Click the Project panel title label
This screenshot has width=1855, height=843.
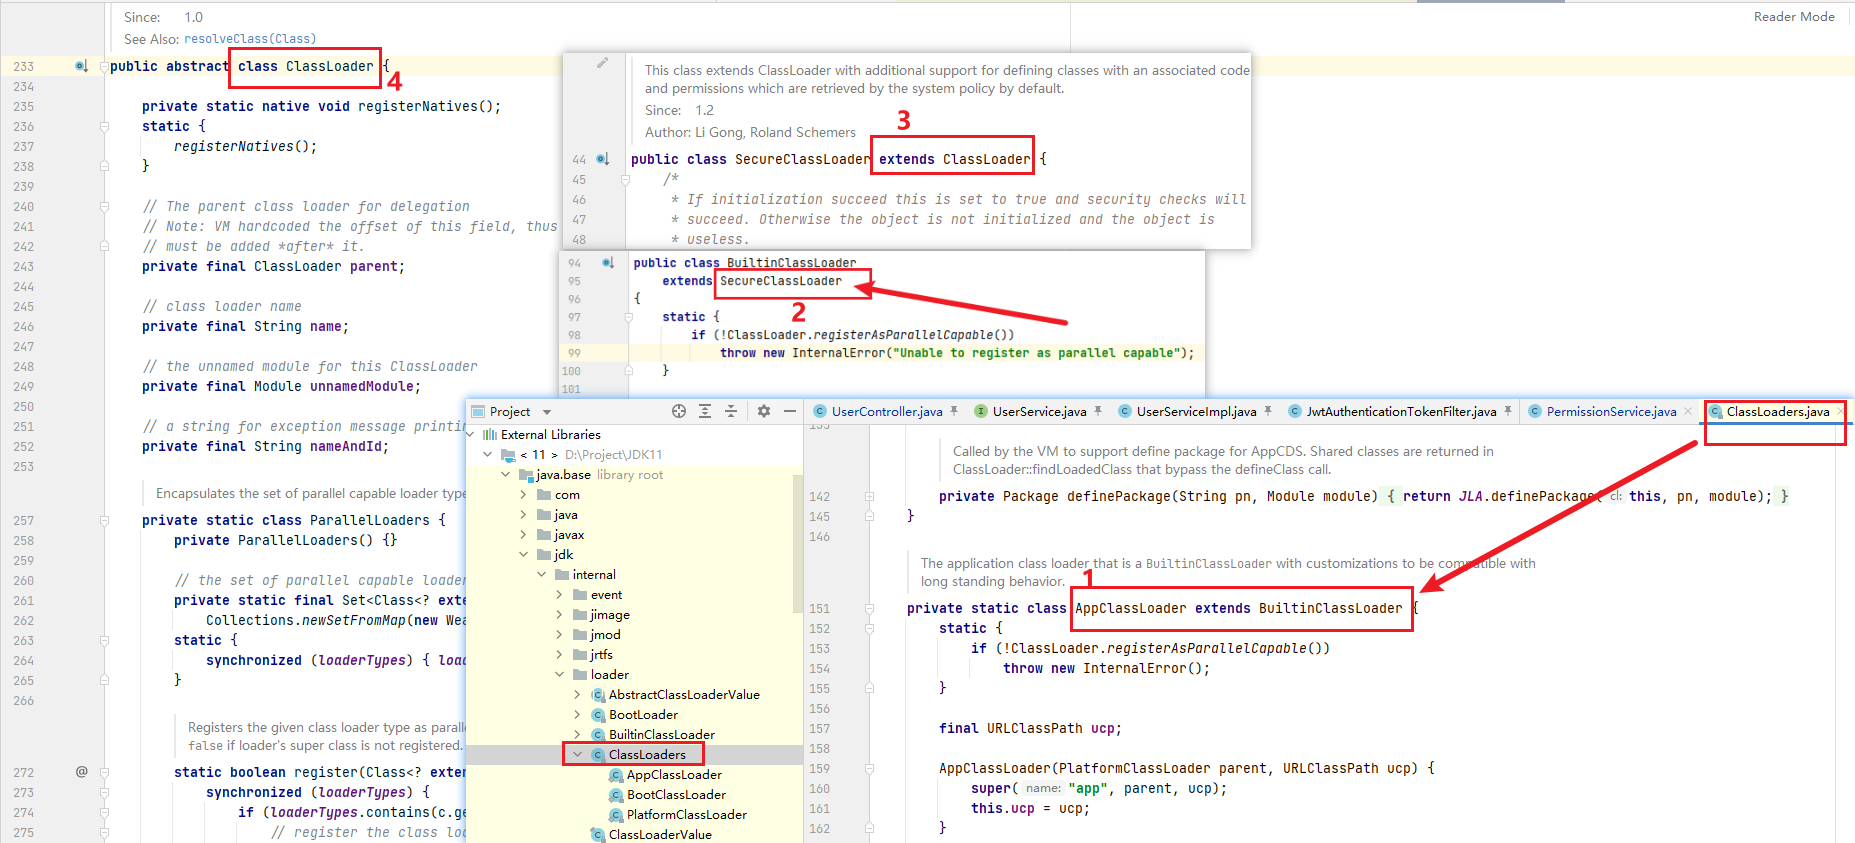(510, 412)
